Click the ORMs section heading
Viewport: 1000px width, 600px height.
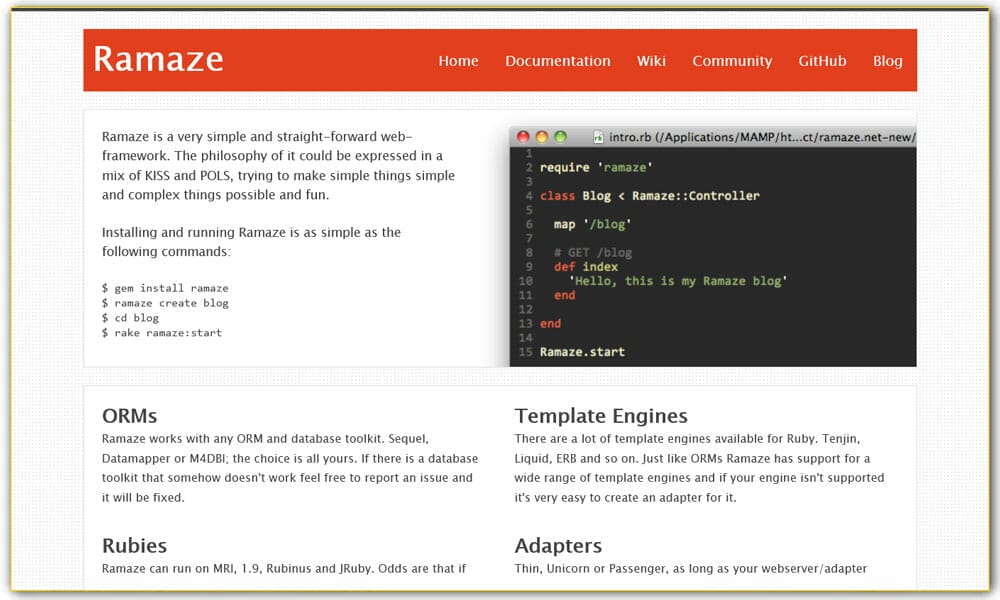(129, 415)
